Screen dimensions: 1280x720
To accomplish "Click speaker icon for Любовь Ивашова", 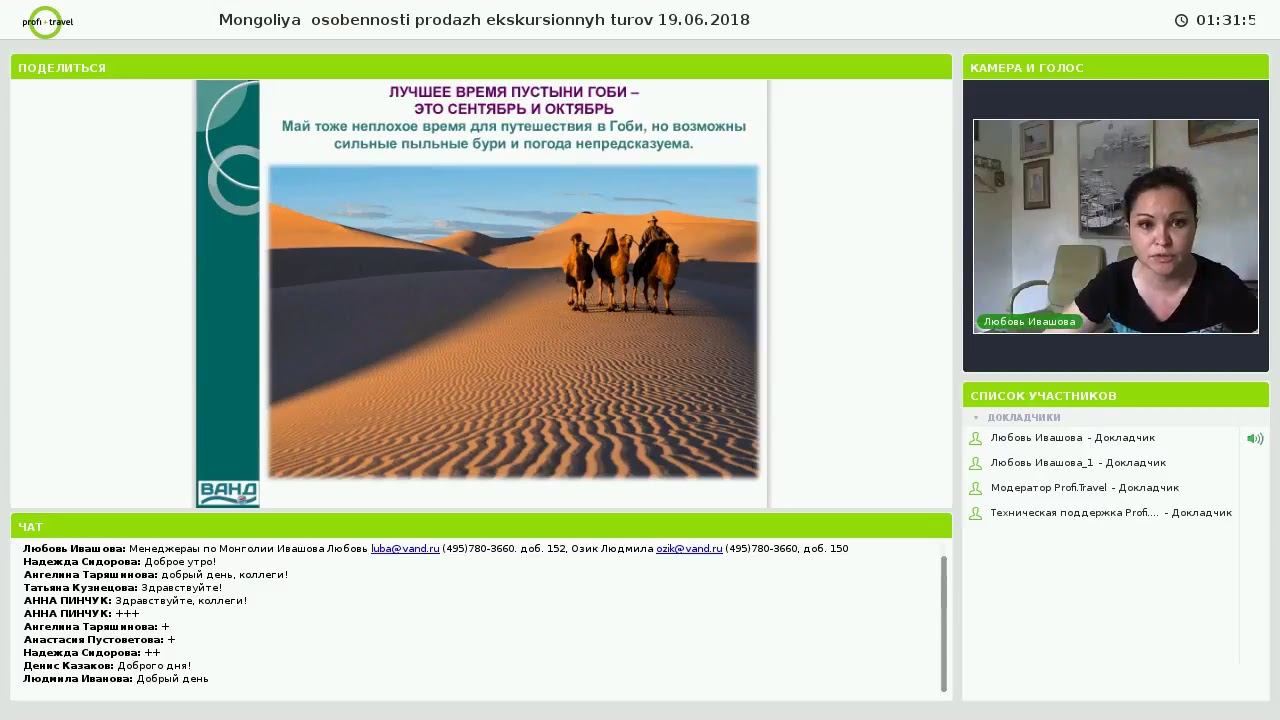I will (1255, 438).
